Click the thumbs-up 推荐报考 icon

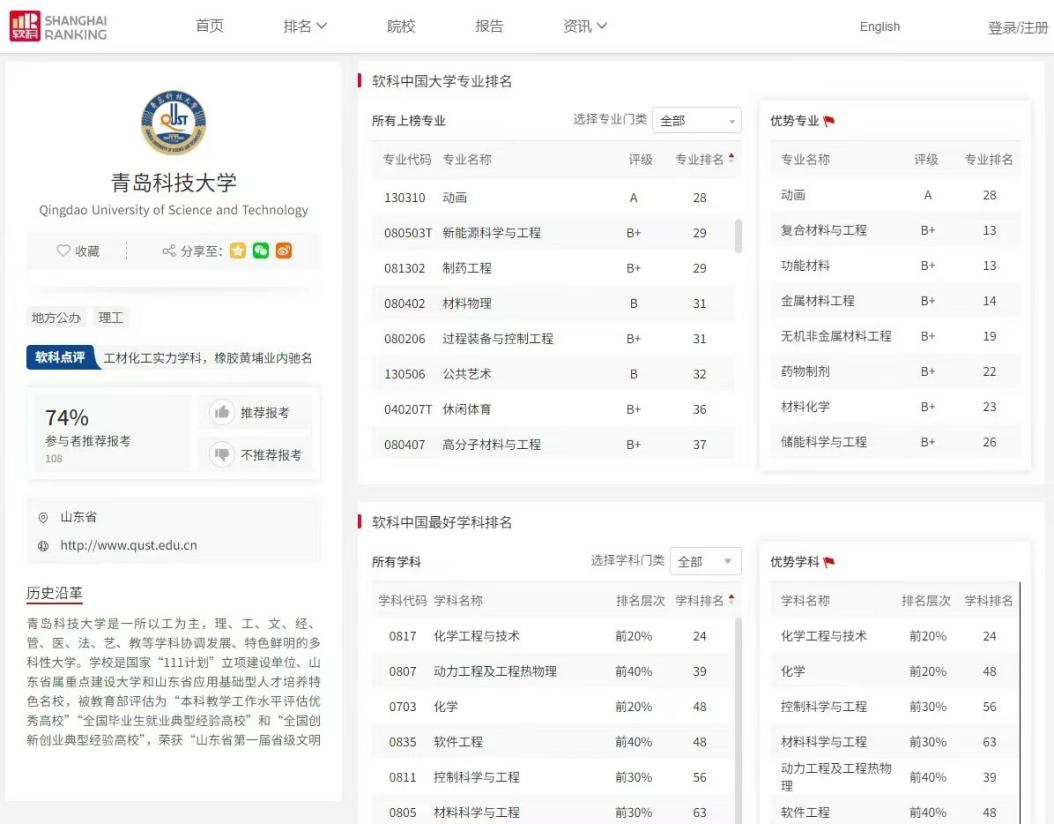click(222, 412)
